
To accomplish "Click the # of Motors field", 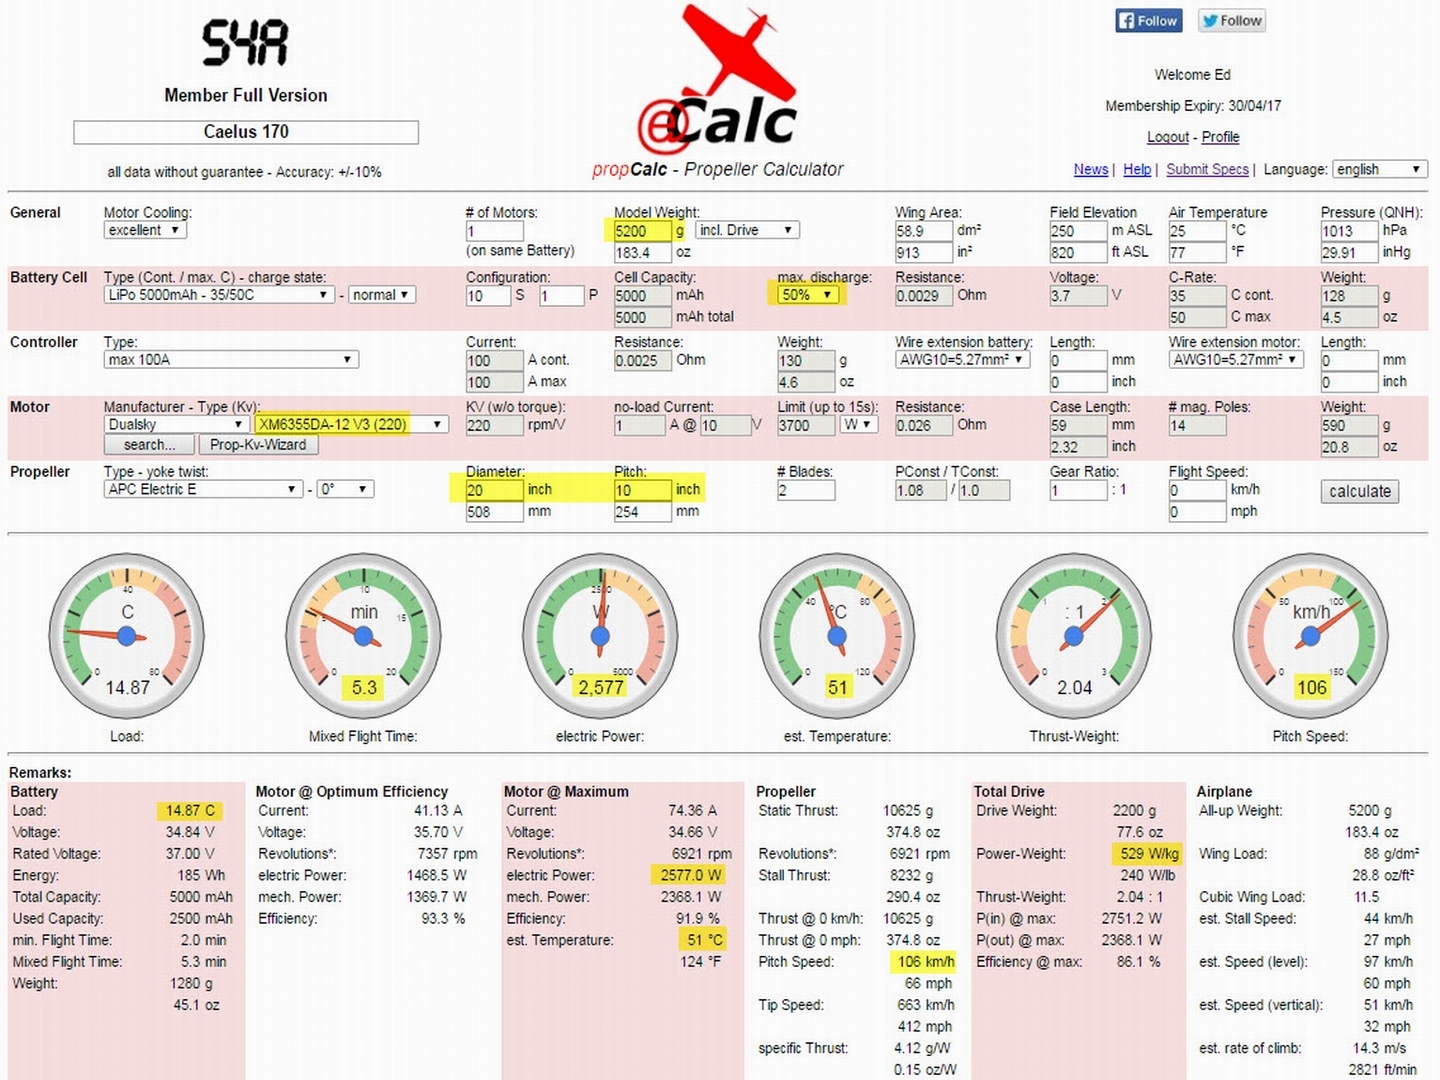I will coord(494,231).
